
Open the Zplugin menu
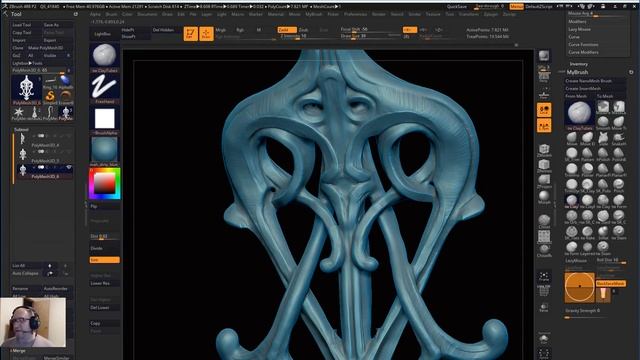tap(491, 14)
